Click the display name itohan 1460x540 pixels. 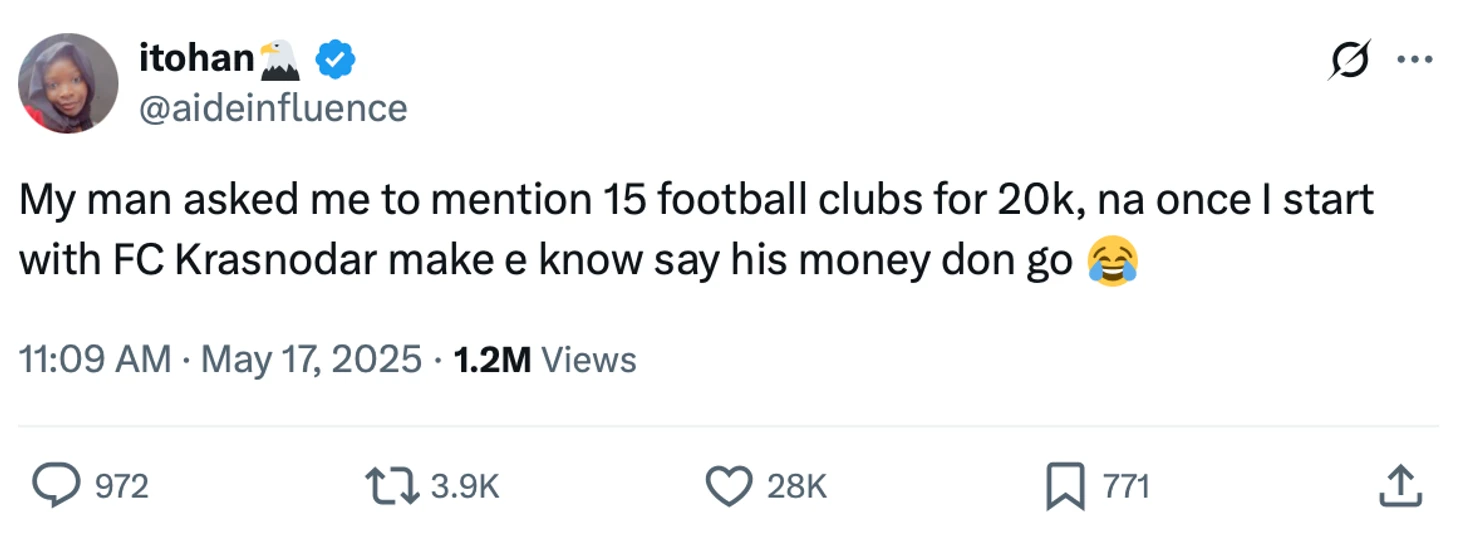pyautogui.click(x=198, y=58)
